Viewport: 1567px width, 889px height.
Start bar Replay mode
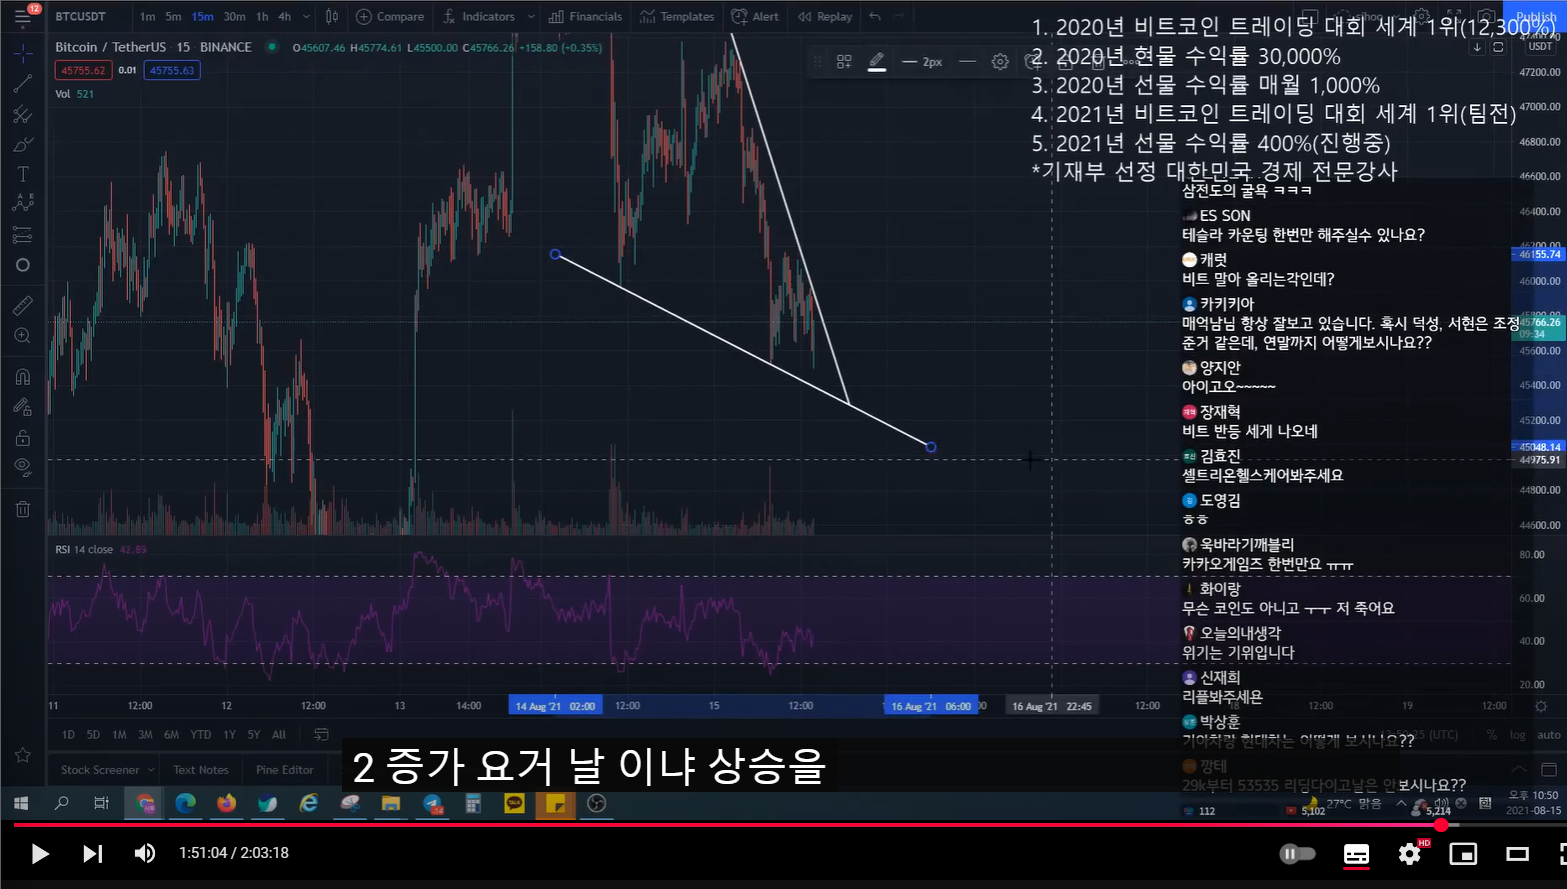pyautogui.click(x=825, y=16)
